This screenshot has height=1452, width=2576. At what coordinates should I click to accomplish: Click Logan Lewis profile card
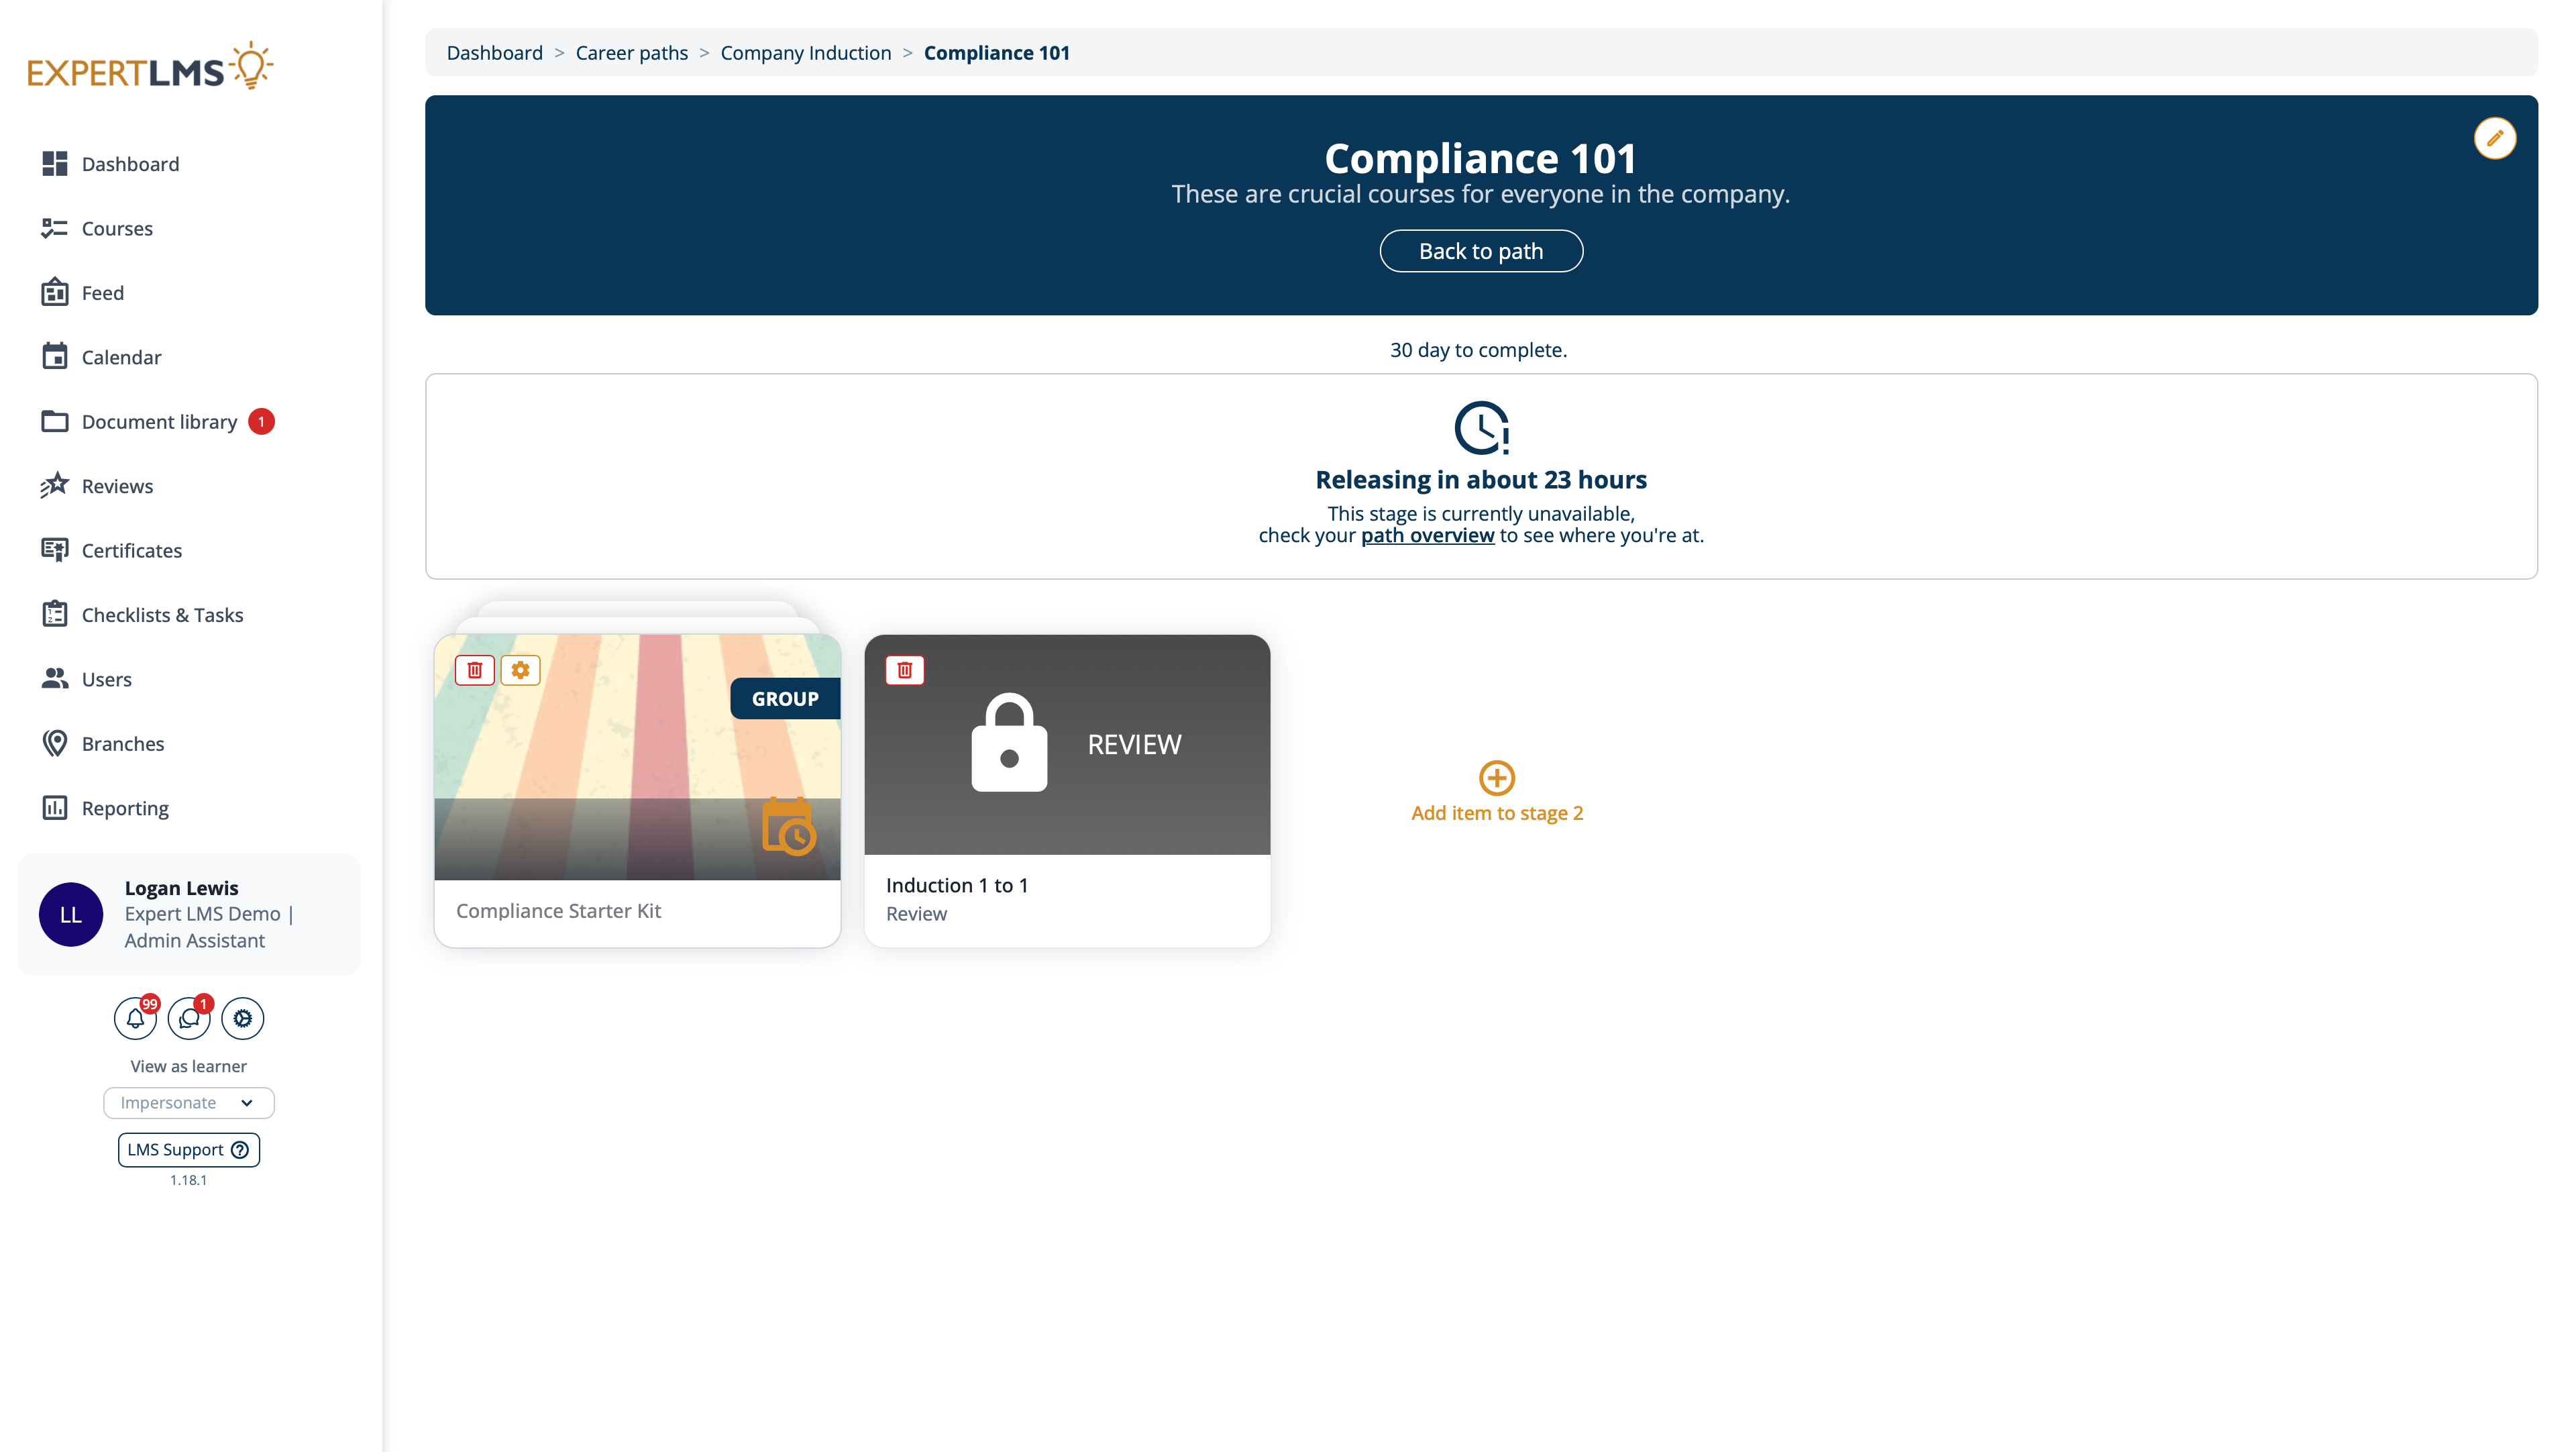188,914
